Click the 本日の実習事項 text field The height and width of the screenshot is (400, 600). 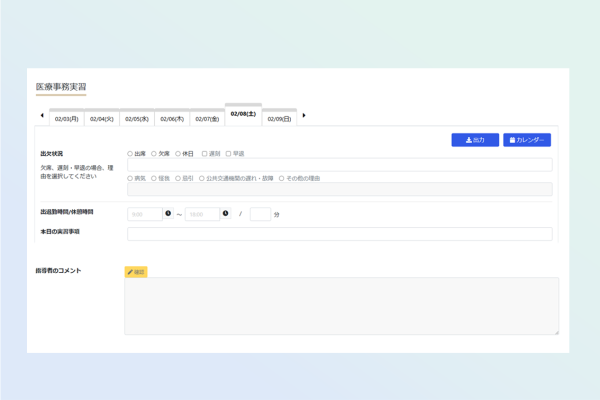339,233
